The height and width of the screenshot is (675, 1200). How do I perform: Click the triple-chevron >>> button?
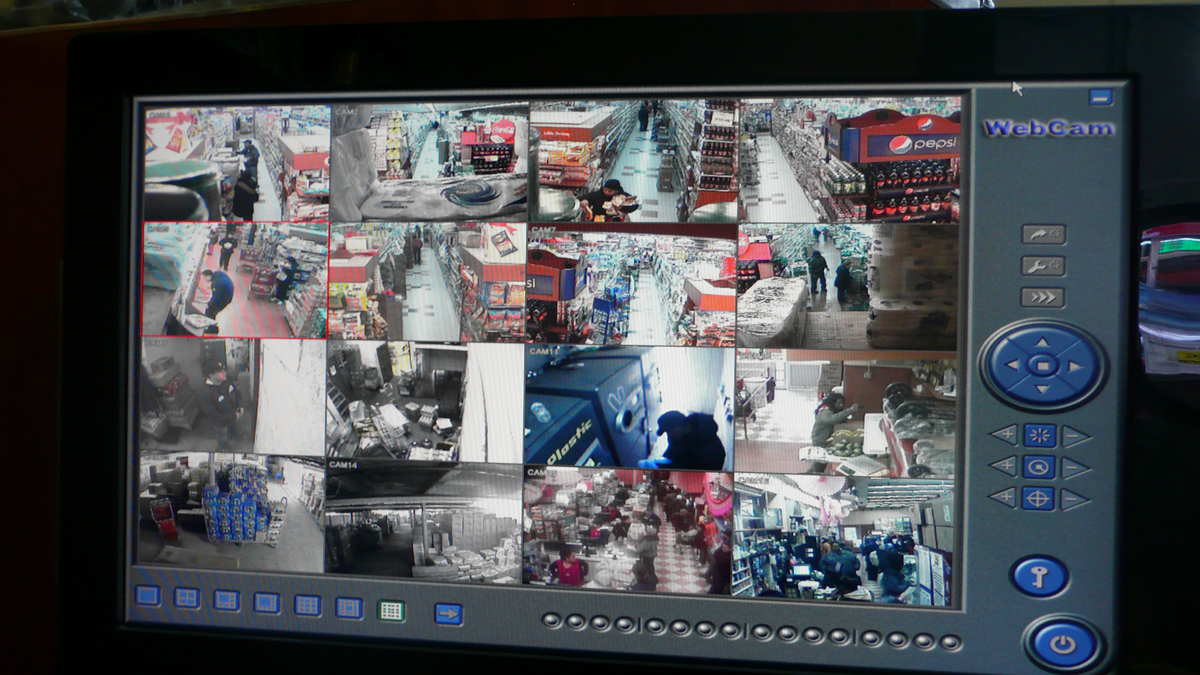pos(1042,297)
